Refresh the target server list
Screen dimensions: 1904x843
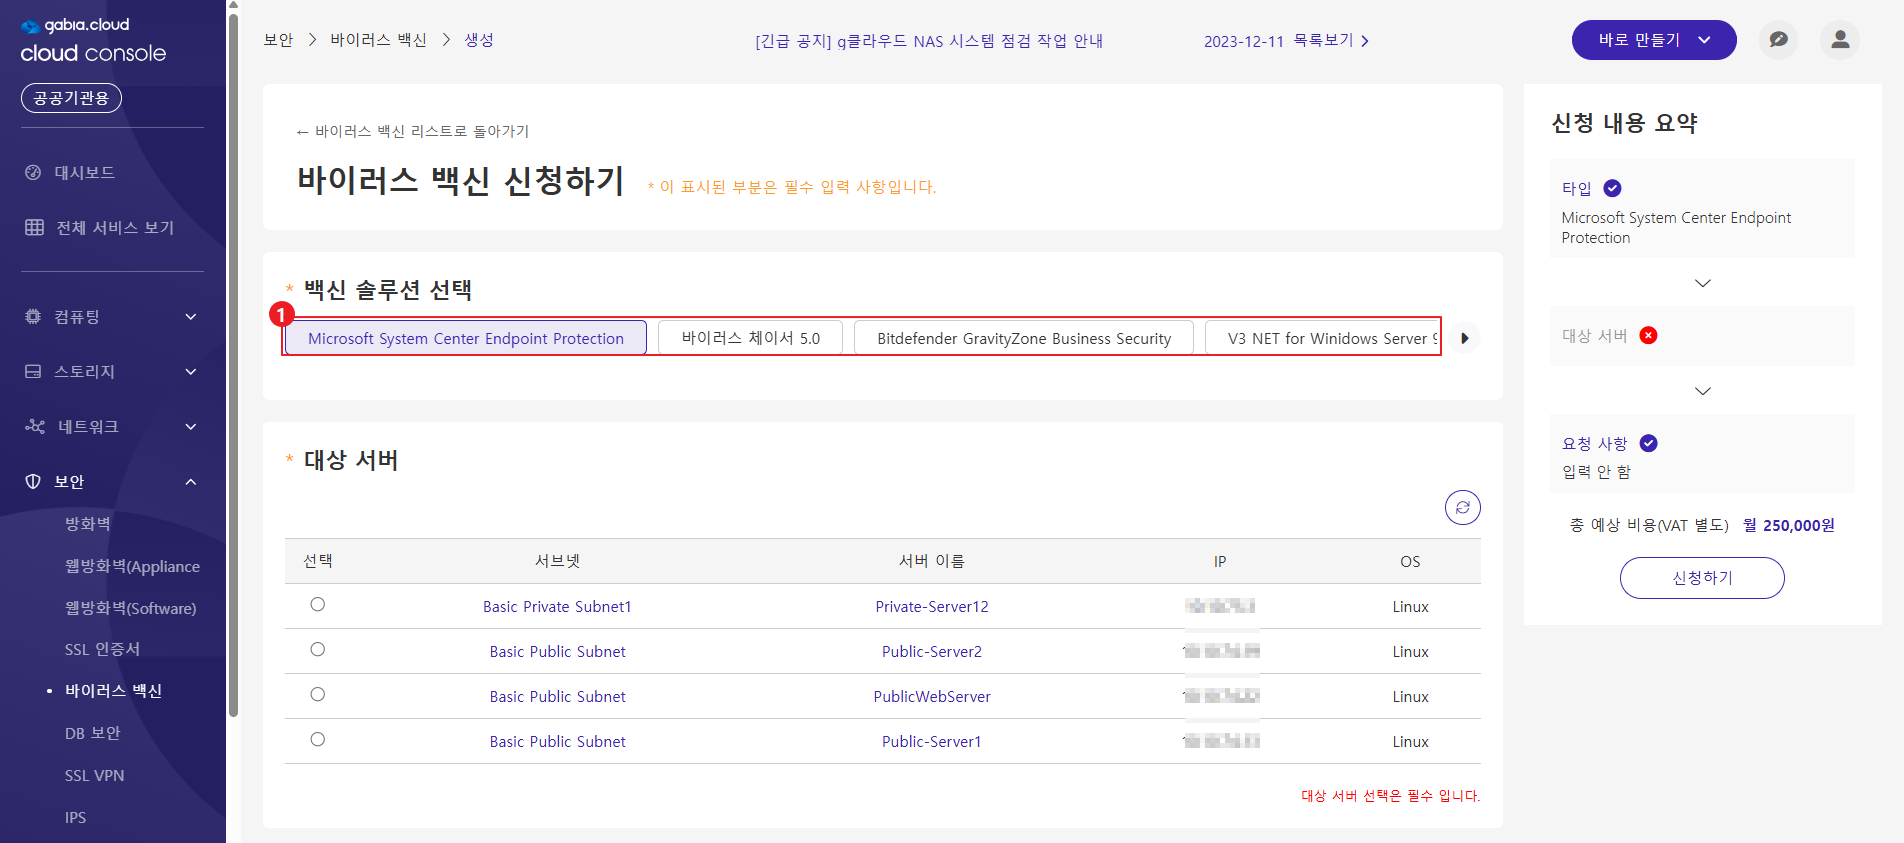point(1462,507)
